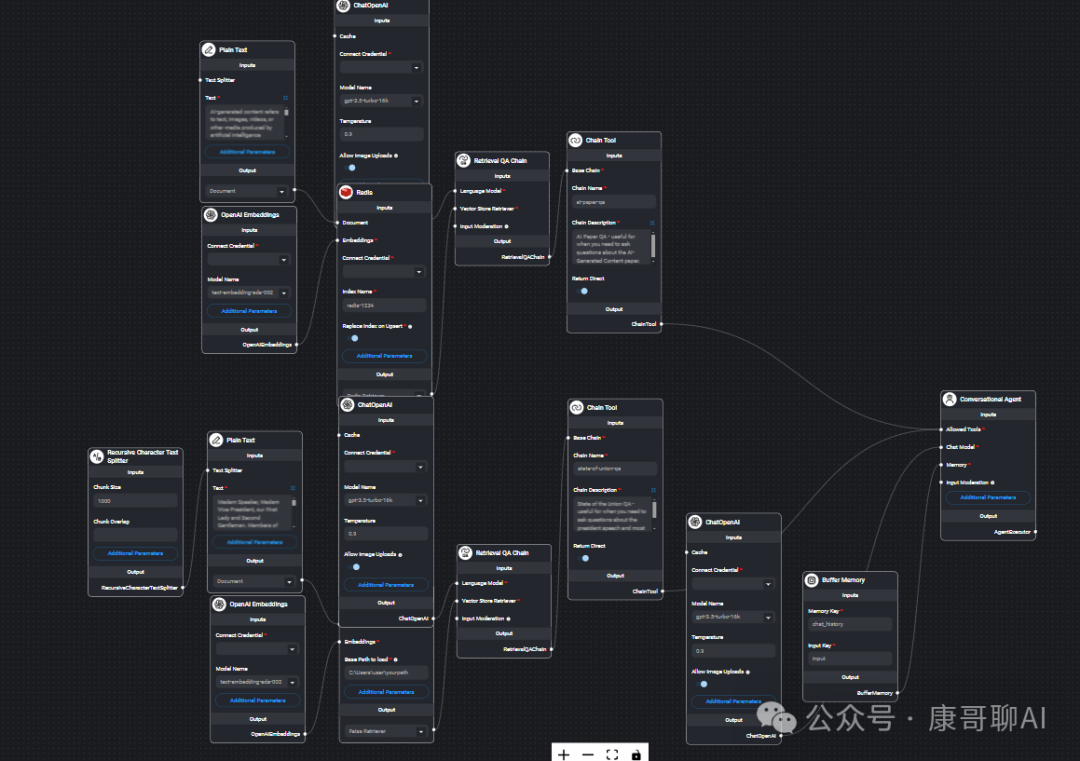Expand the AI-generated content Text field editor
This screenshot has width=1080, height=761.
click(x=285, y=98)
